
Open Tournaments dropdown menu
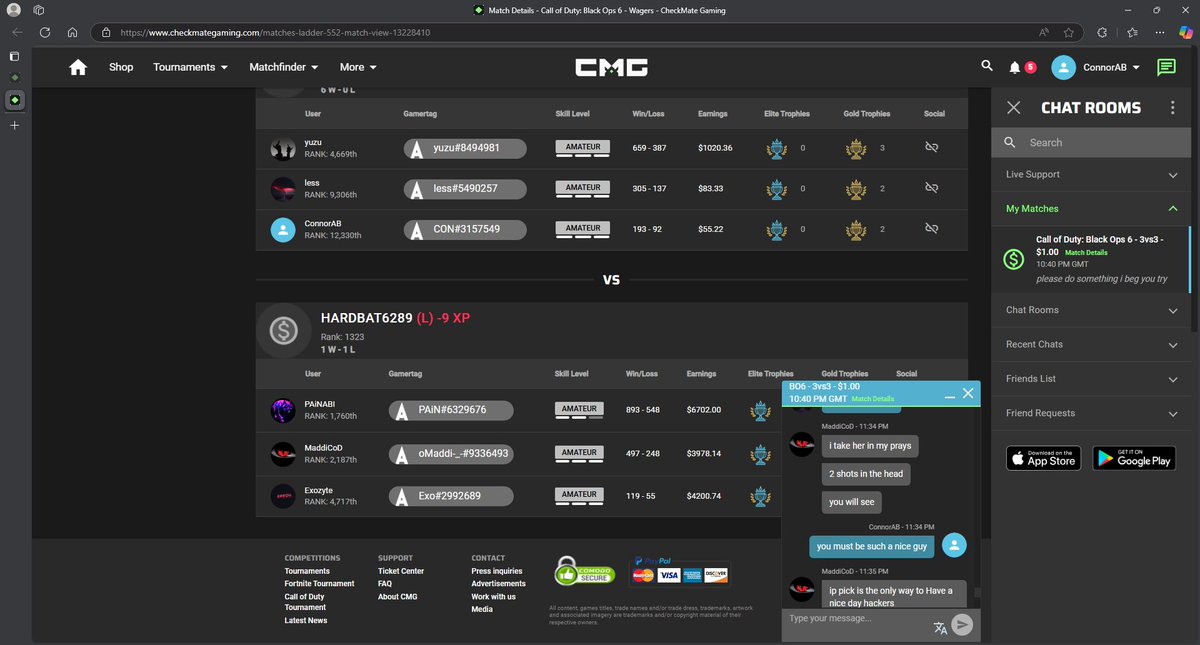[x=190, y=67]
